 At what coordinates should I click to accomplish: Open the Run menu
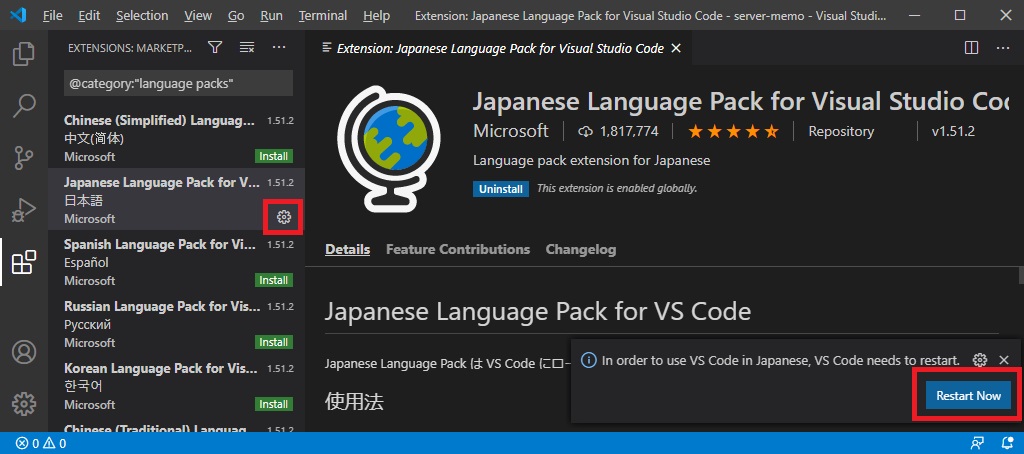pos(271,15)
